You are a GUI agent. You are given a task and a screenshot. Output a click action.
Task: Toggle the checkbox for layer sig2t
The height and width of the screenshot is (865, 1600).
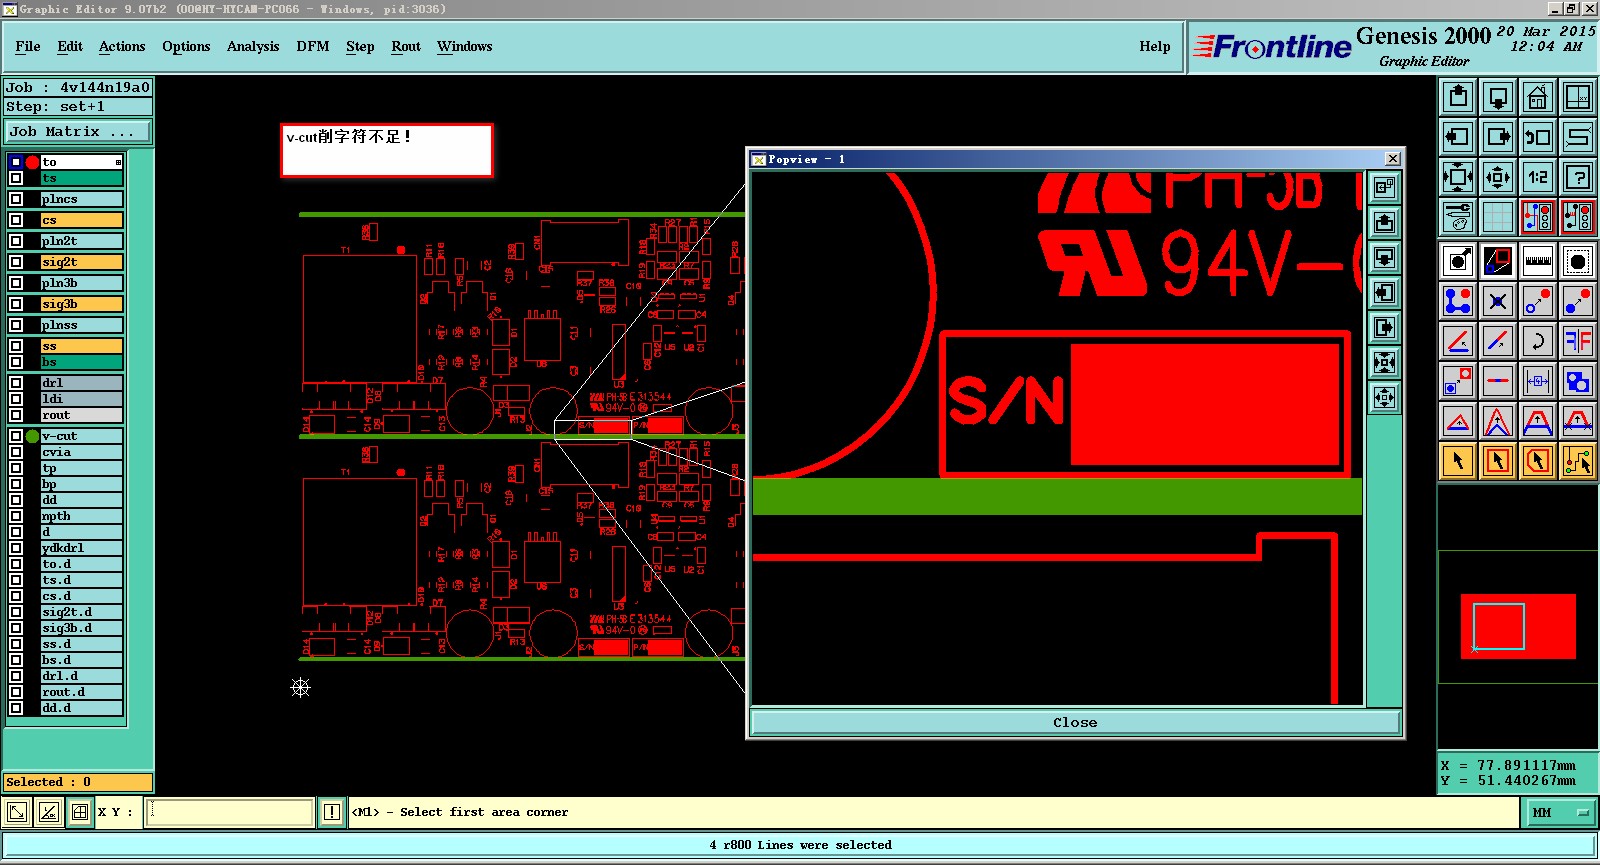tap(16, 262)
